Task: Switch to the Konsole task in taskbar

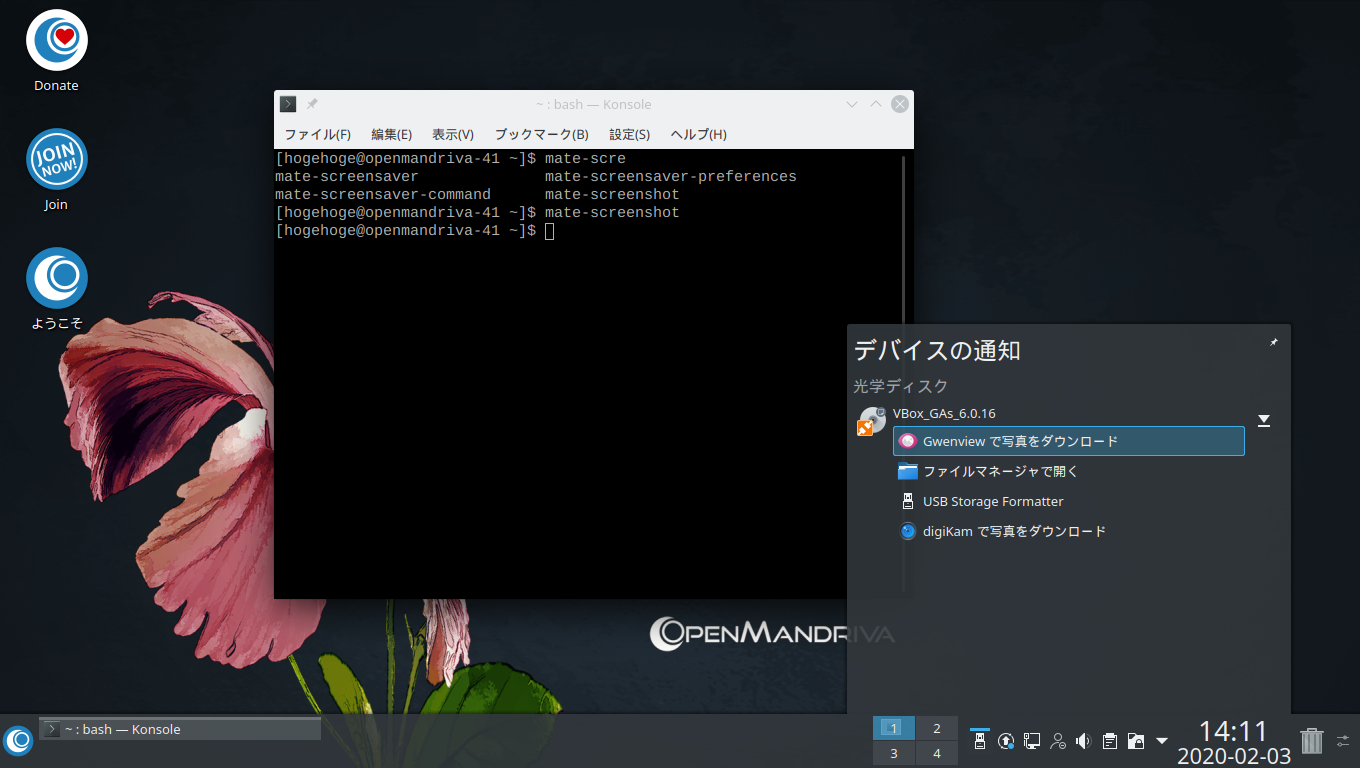Action: 180,729
